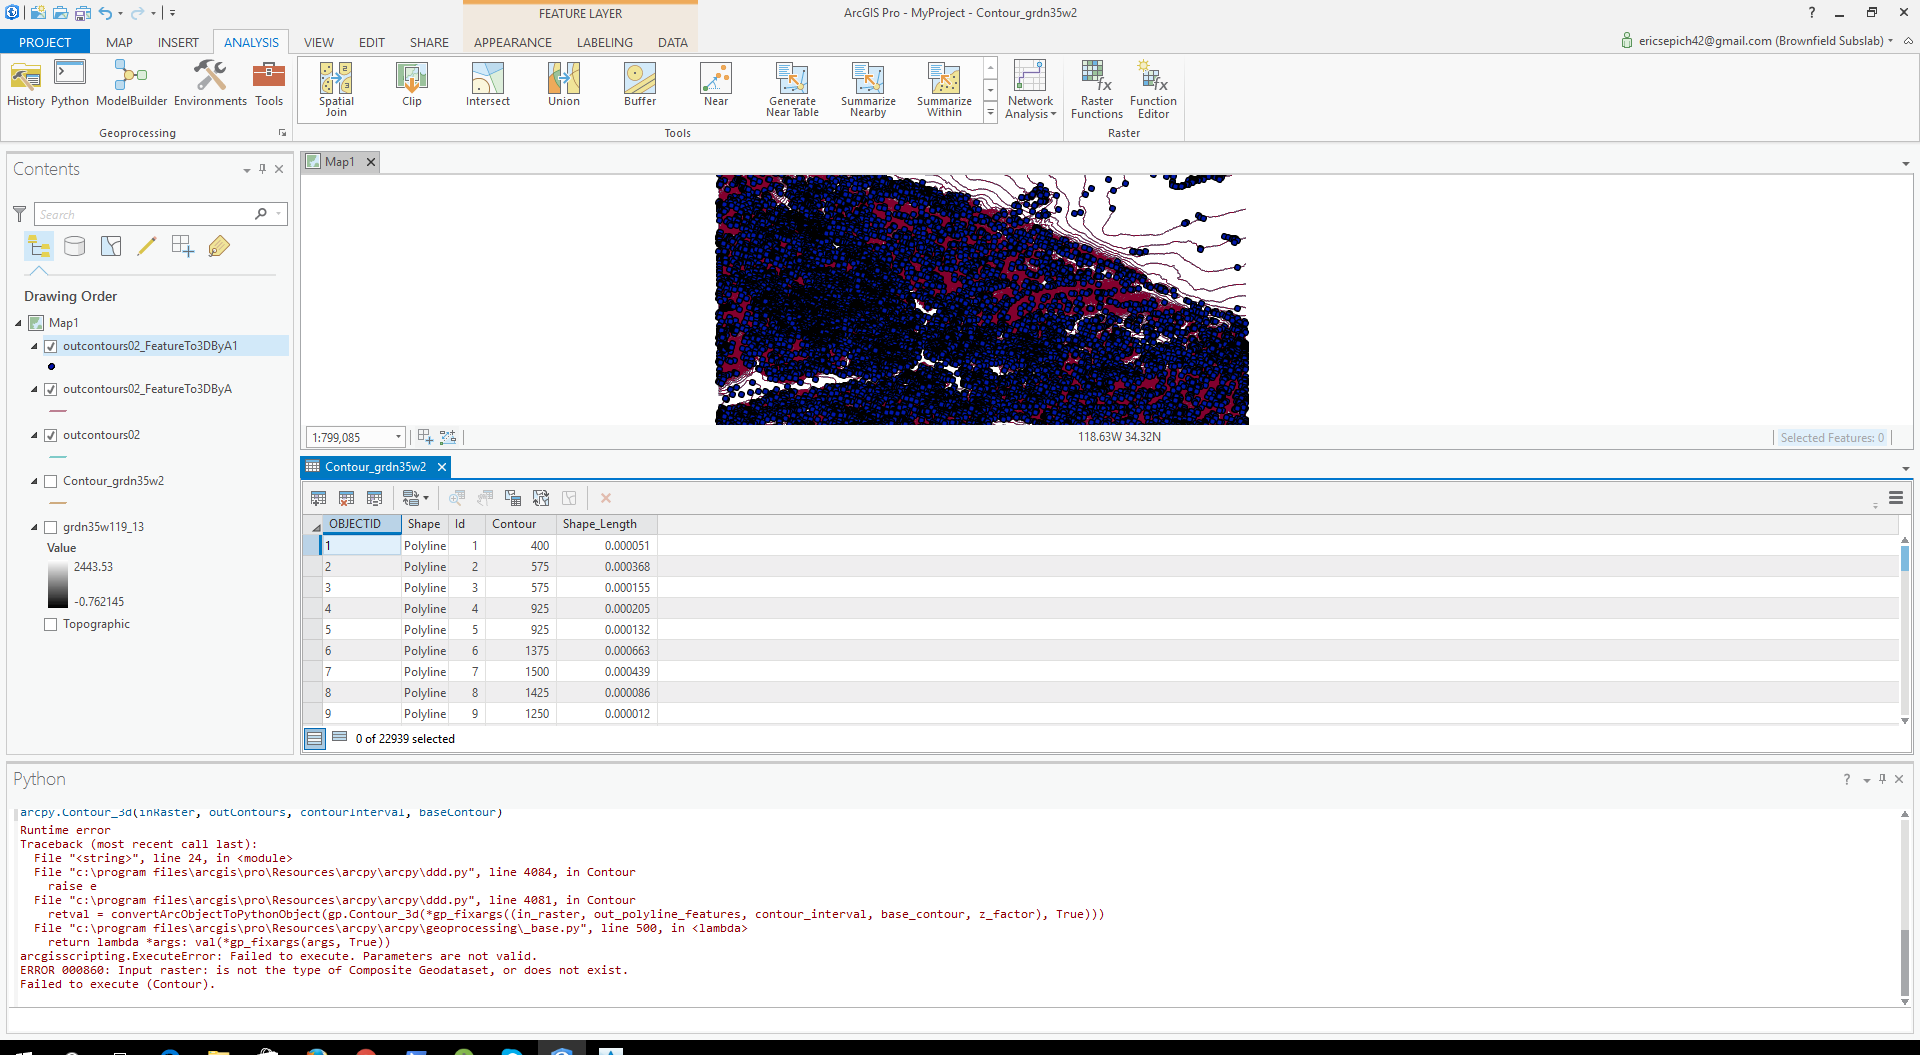Image resolution: width=1920 pixels, height=1055 pixels.
Task: Open Generate Near Table tool
Action: pos(792,89)
